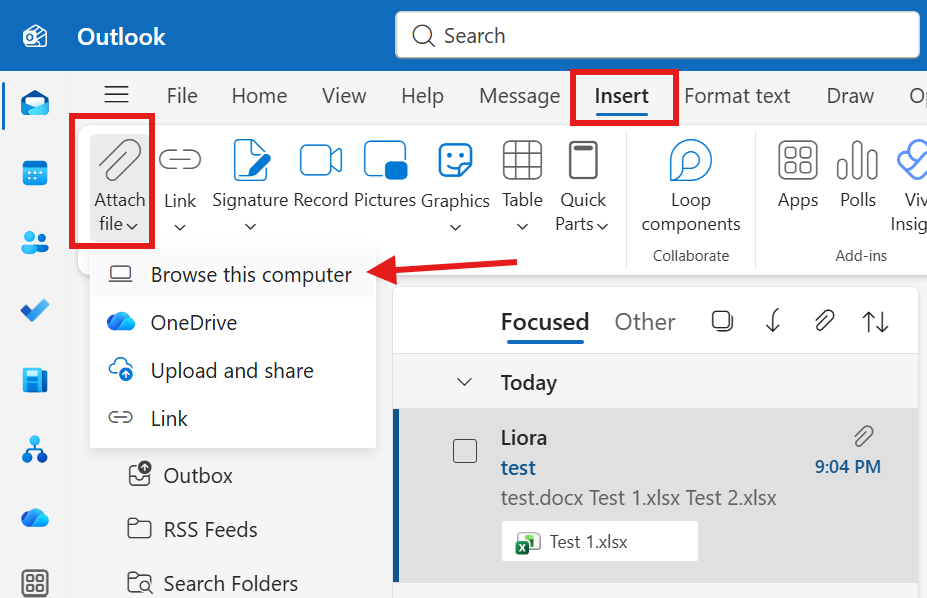927x598 pixels.
Task: Open the OneDrive cloud icon in sidebar
Action: 35,518
